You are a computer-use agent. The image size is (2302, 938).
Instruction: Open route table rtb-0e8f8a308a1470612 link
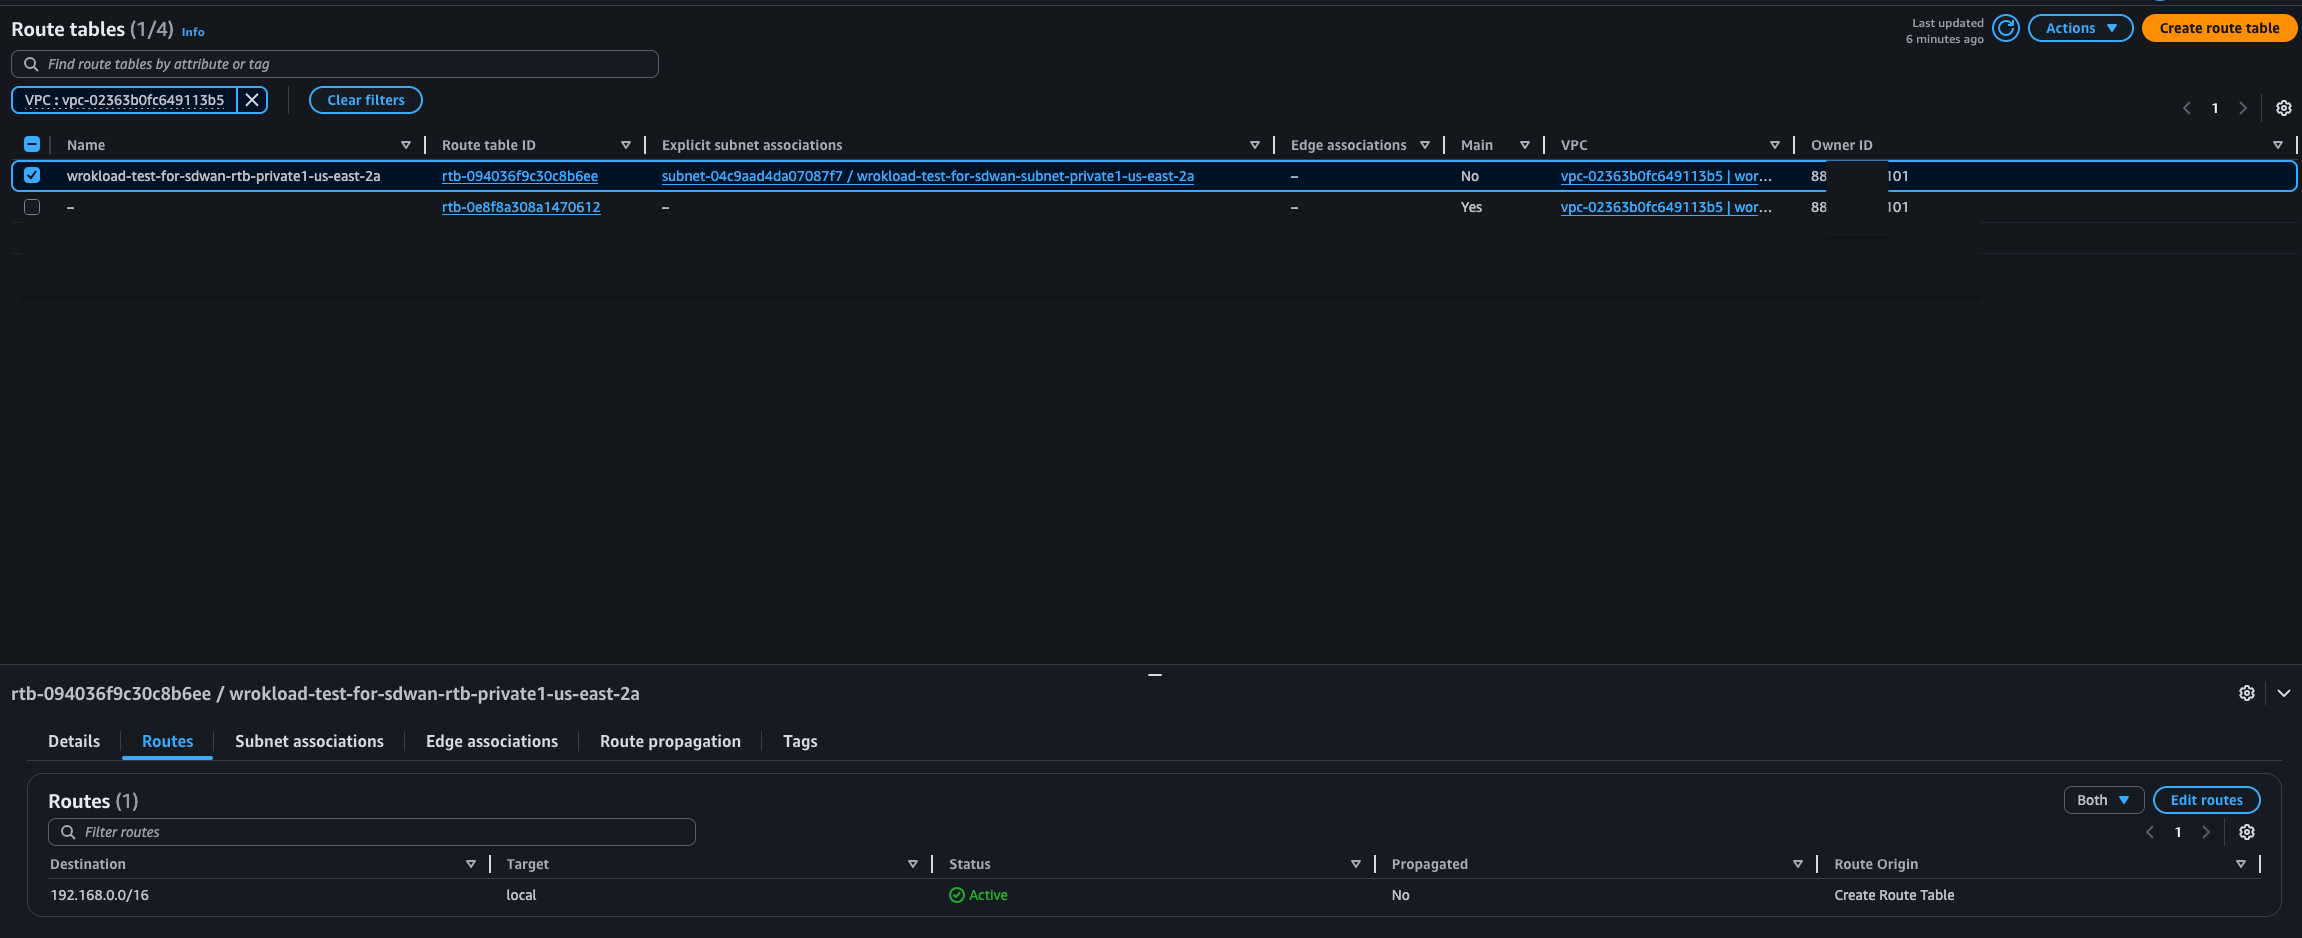click(x=521, y=207)
